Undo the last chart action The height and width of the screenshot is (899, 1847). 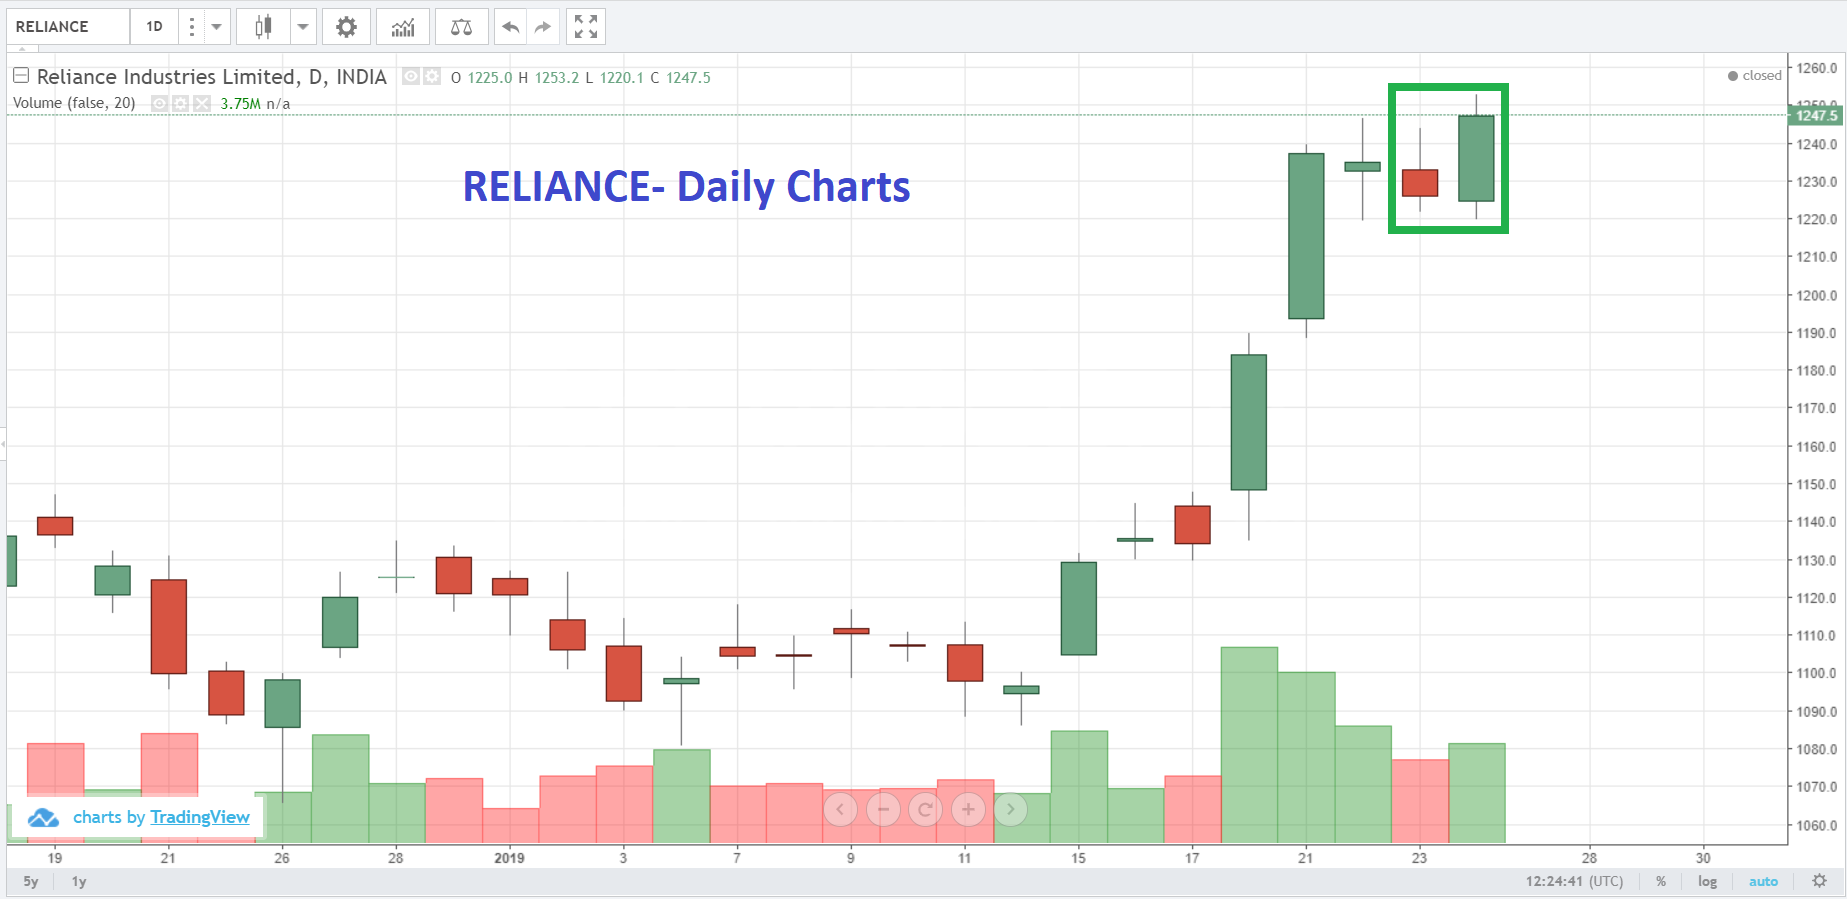511,27
